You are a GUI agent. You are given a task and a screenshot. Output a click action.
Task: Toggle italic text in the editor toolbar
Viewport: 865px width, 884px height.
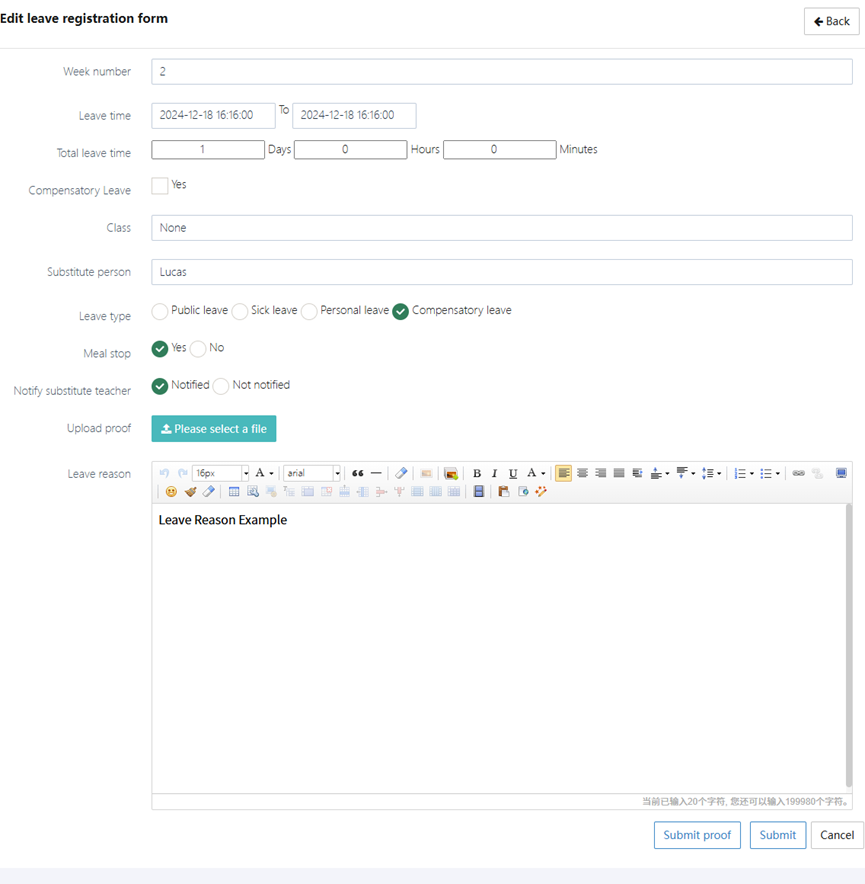pyautogui.click(x=494, y=473)
